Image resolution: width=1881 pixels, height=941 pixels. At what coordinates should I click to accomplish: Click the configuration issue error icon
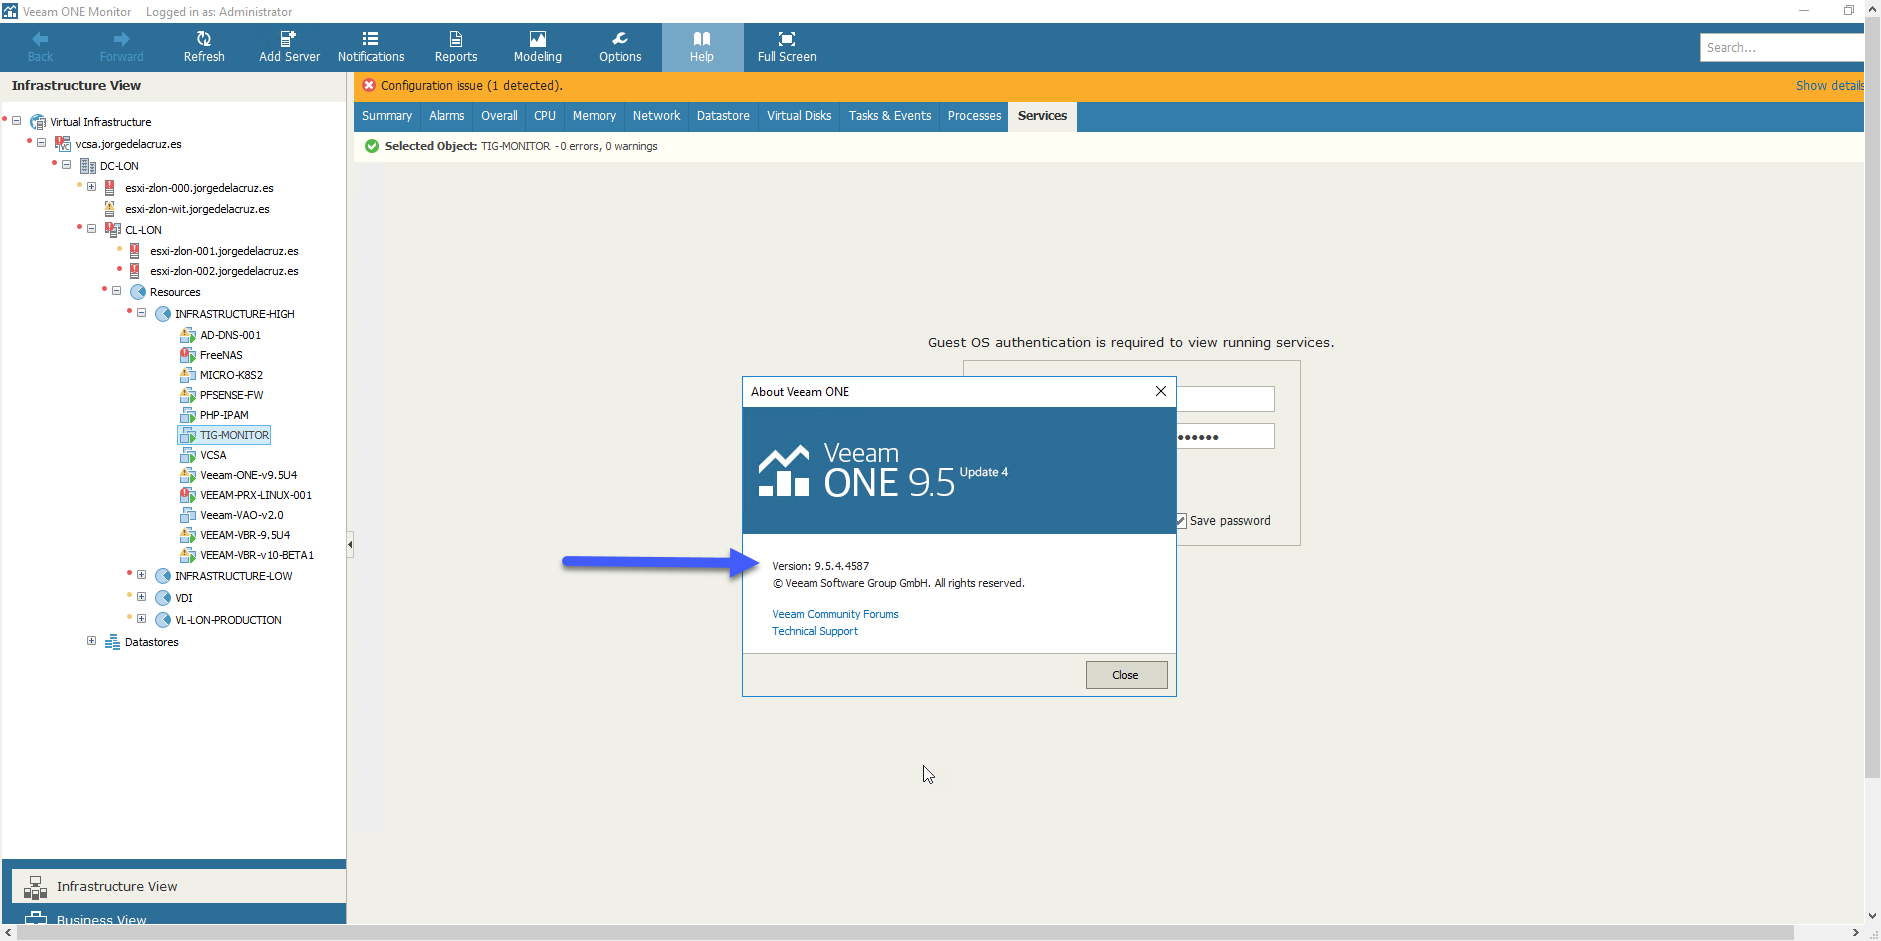pyautogui.click(x=369, y=86)
